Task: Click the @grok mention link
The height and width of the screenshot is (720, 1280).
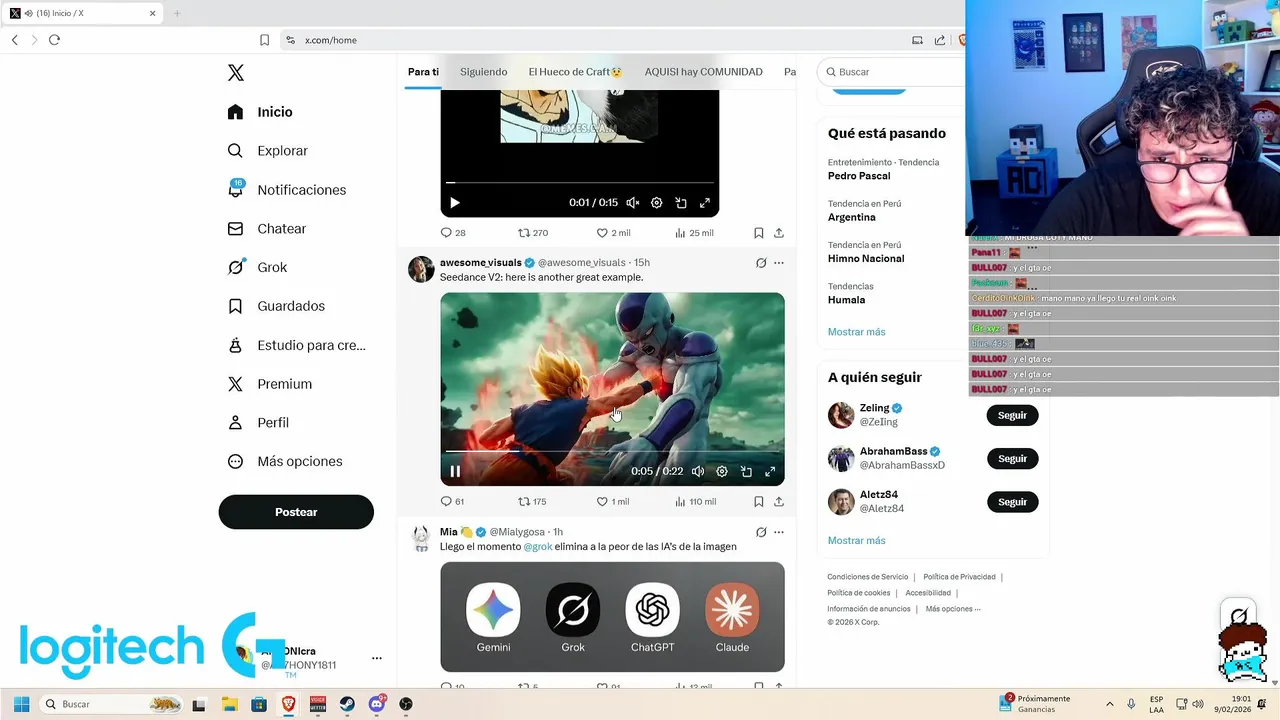Action: 538,547
